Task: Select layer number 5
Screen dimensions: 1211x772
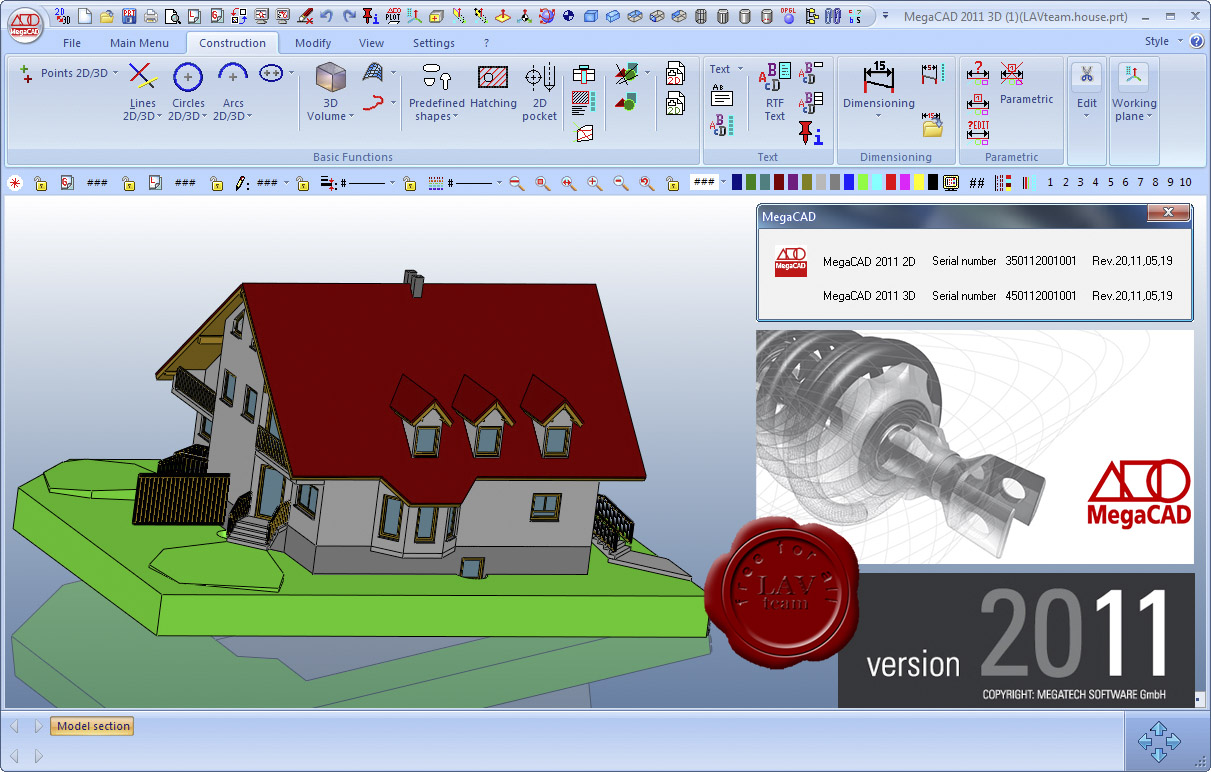Action: pos(1110,182)
